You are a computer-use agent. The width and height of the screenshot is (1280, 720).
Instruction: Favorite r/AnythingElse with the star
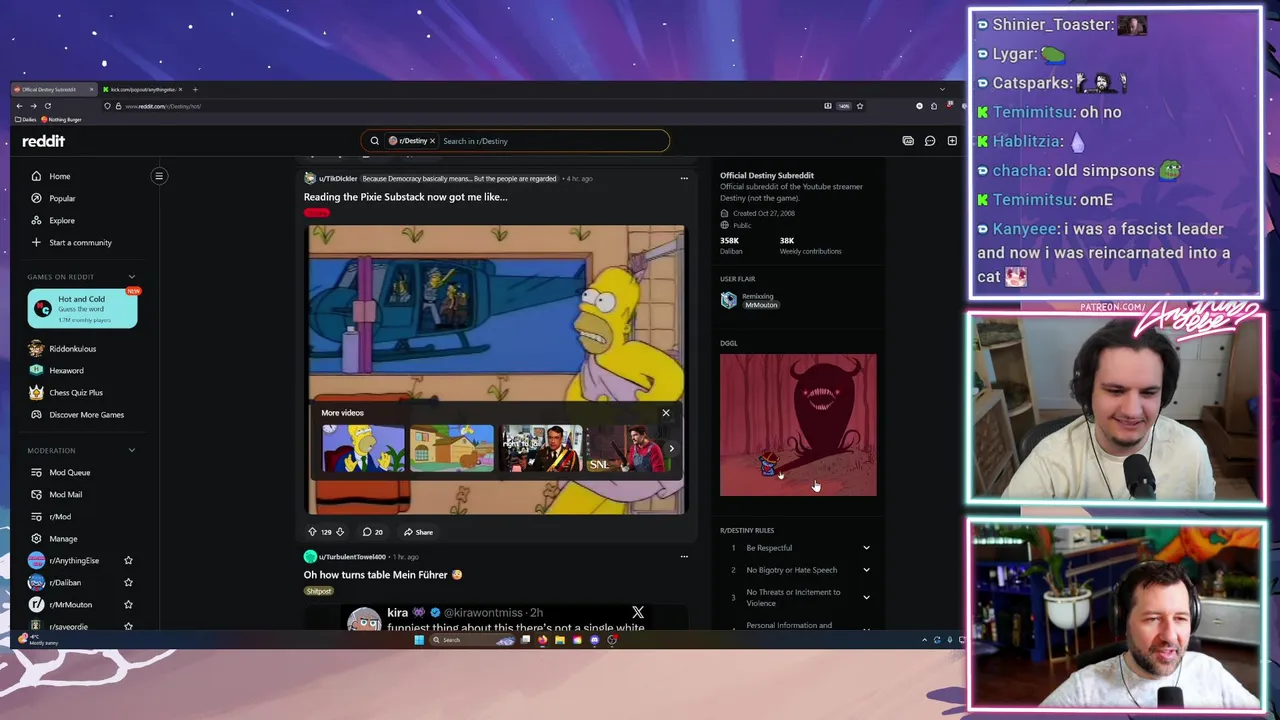click(x=128, y=560)
